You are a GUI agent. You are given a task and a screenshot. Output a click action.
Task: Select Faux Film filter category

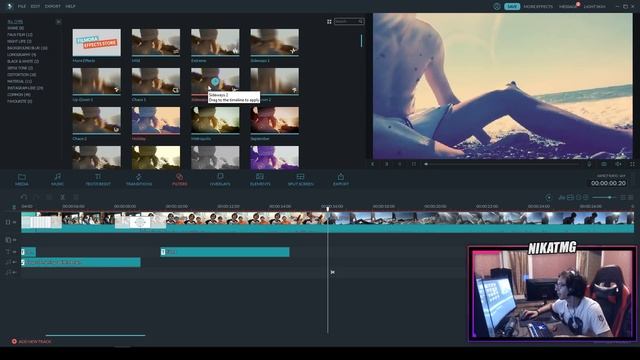20,35
